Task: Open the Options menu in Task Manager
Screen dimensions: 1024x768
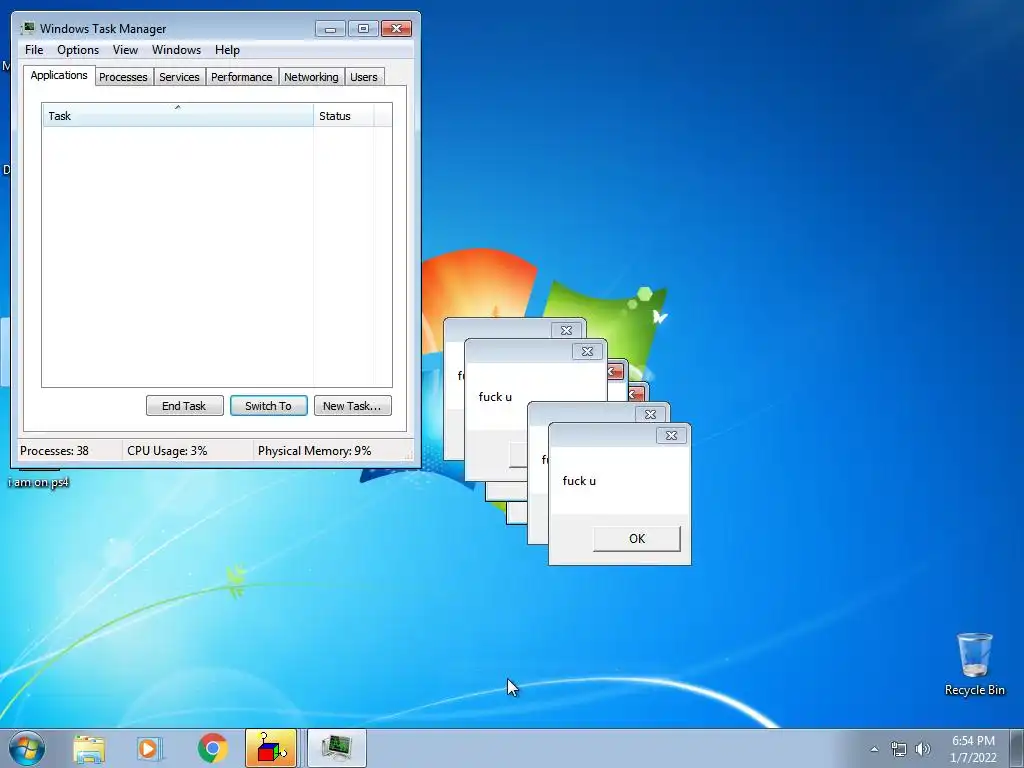Action: pyautogui.click(x=78, y=50)
